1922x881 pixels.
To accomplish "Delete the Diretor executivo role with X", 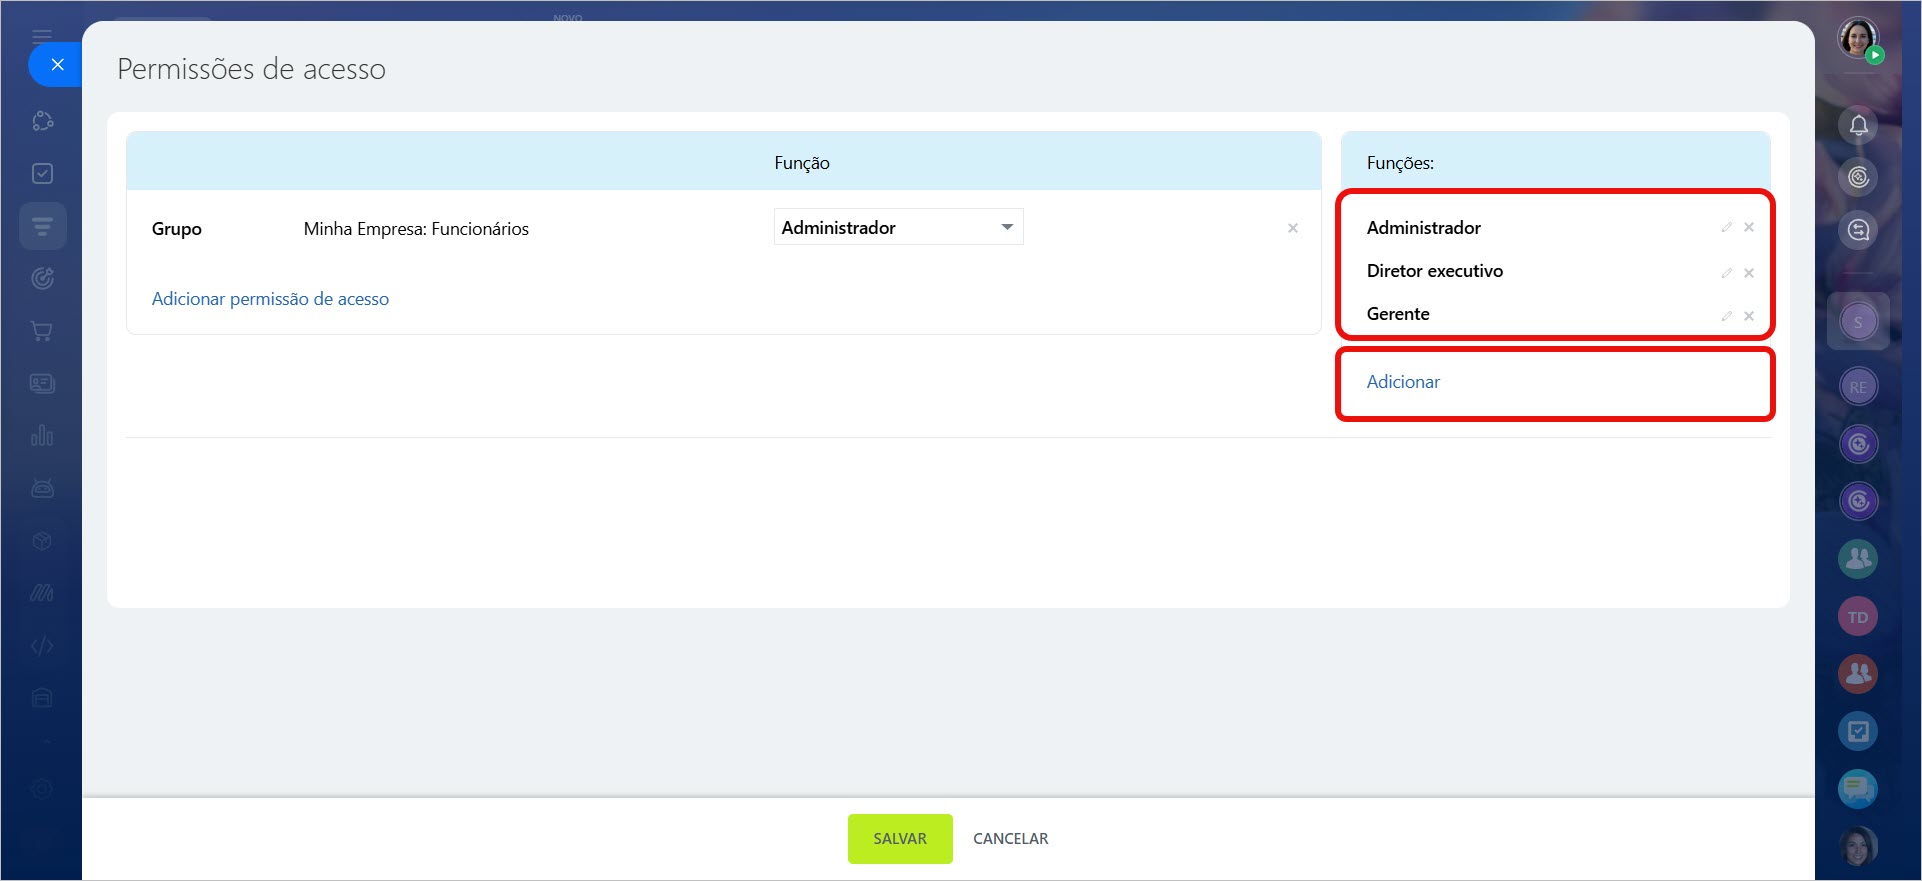I will point(1749,273).
